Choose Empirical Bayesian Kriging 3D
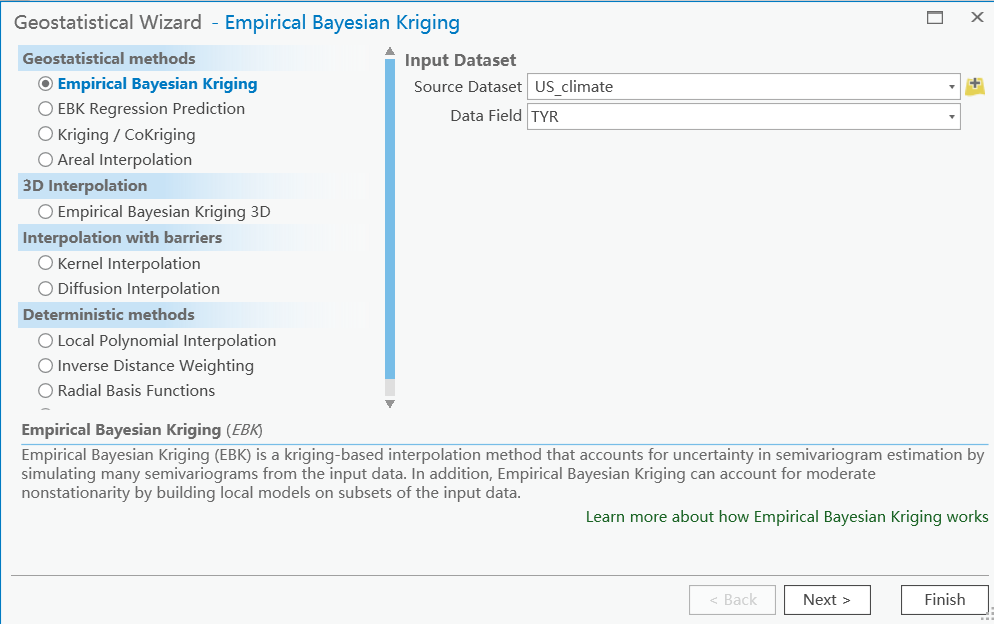The width and height of the screenshot is (994, 624). coord(45,212)
